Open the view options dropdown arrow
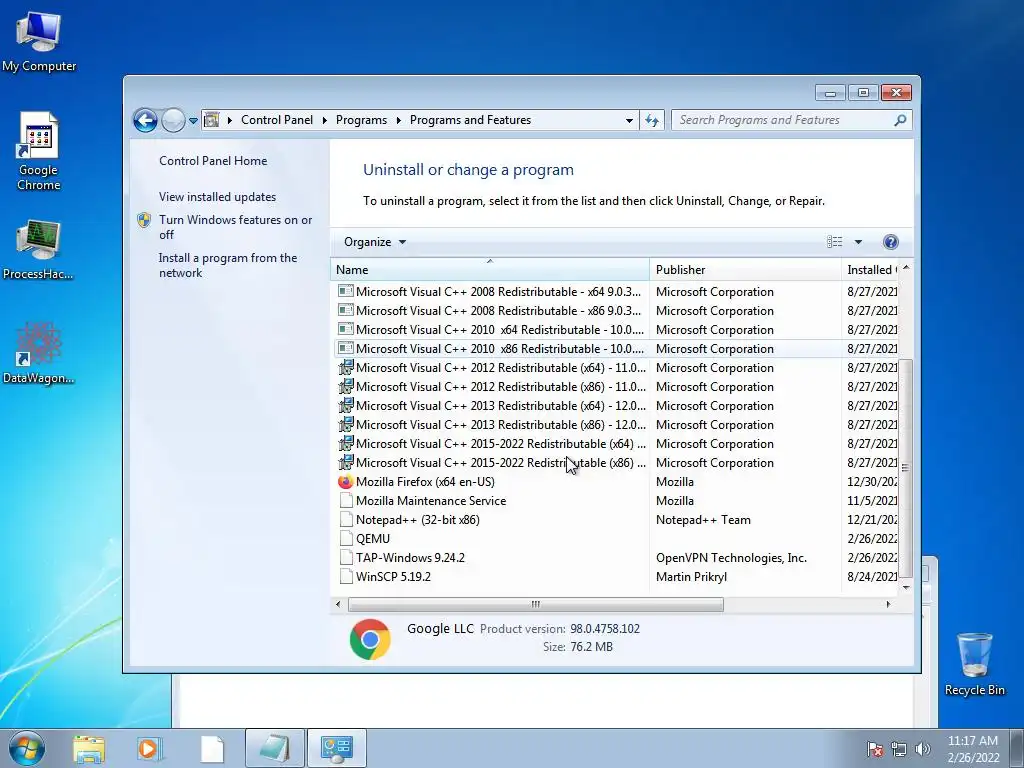Screen dimensions: 1024x768 point(858,242)
